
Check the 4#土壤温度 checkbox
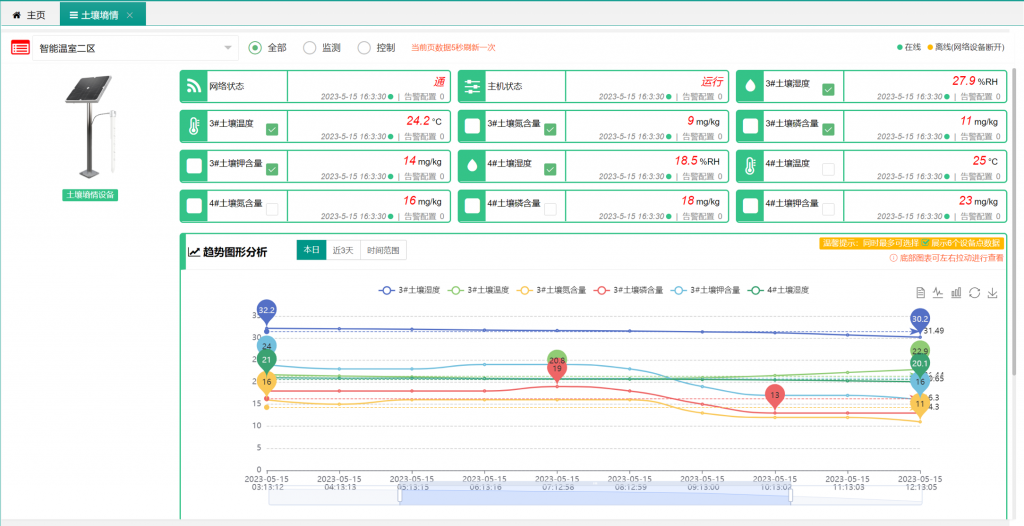[828, 169]
